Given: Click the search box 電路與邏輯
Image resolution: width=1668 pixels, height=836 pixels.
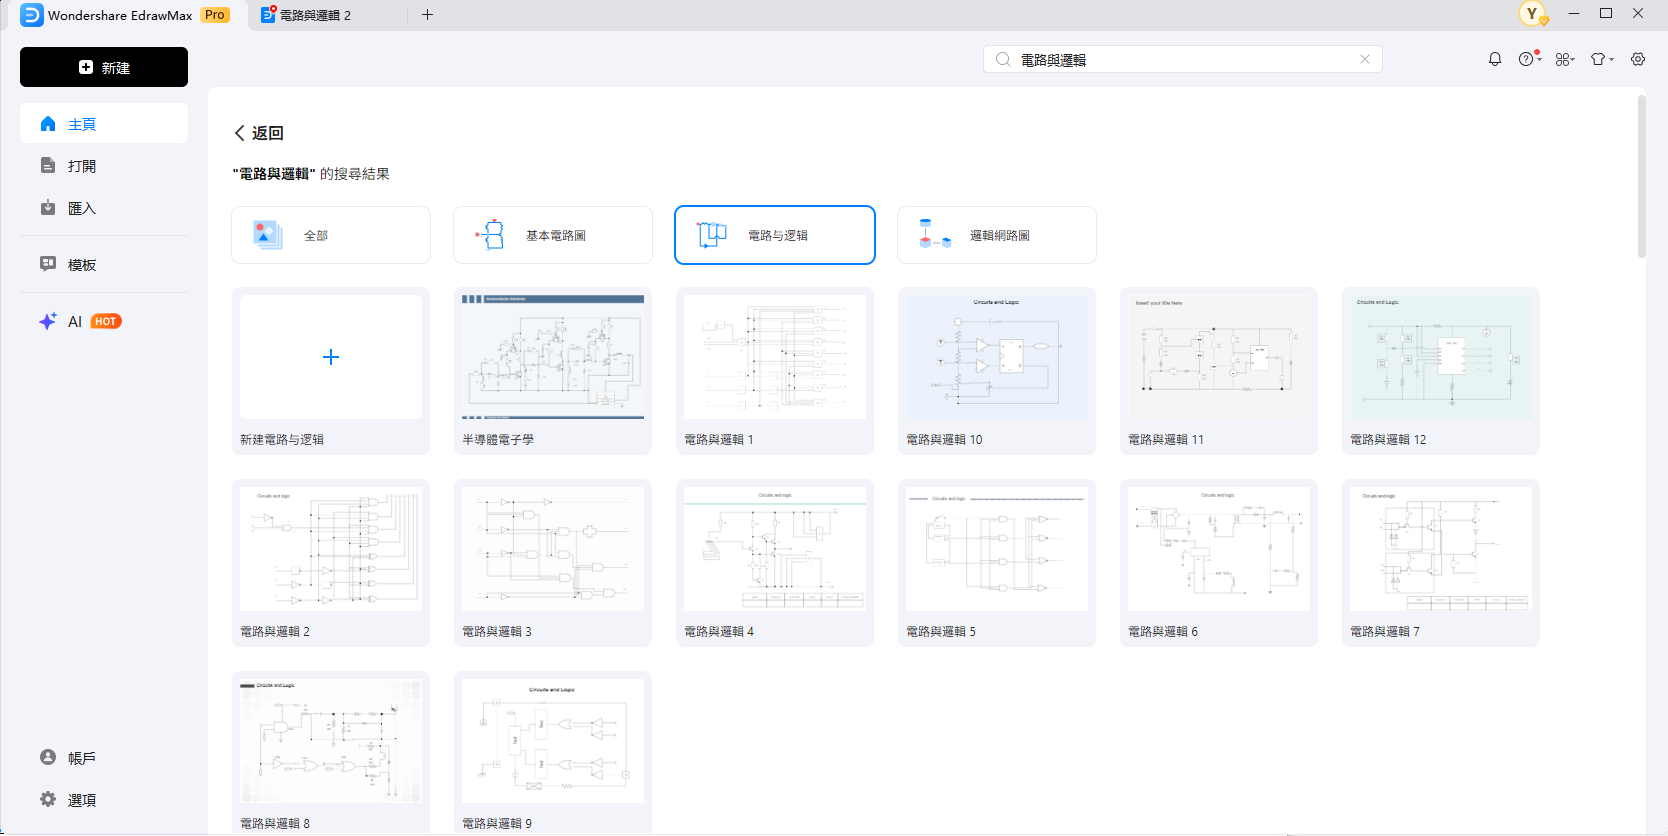Looking at the screenshot, I should tap(1180, 60).
